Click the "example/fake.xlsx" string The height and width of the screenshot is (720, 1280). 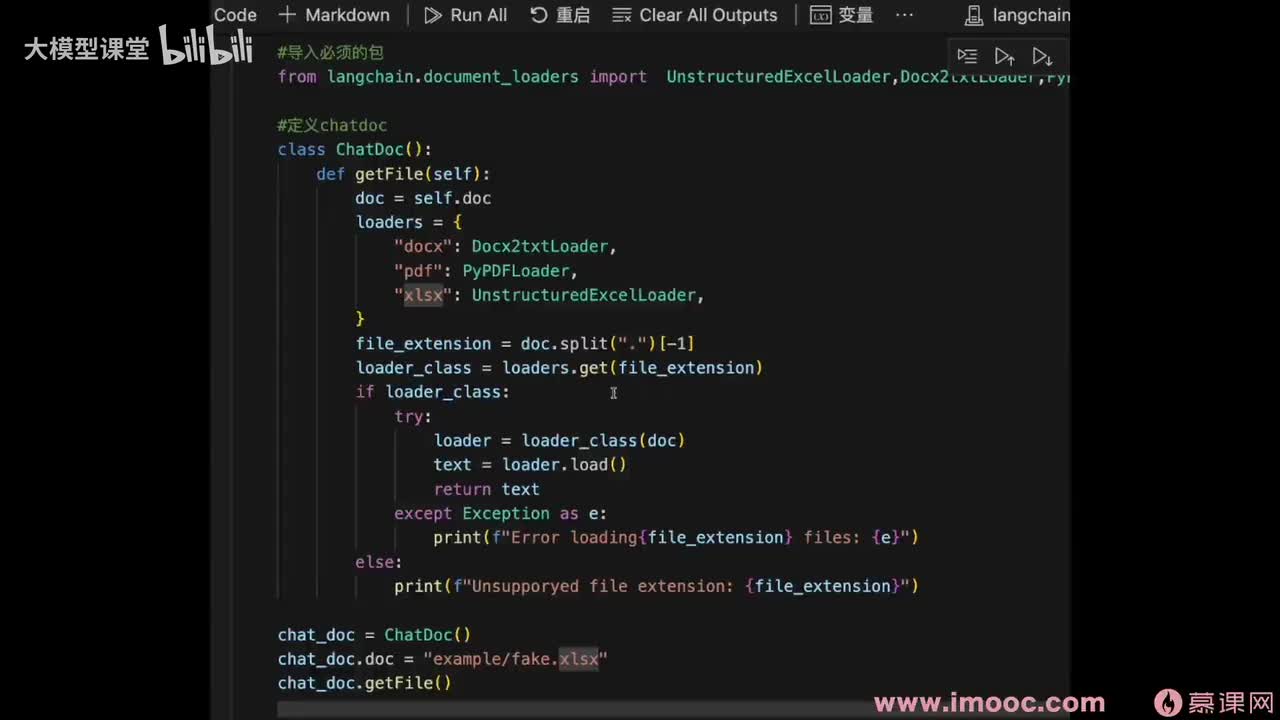pyautogui.click(x=515, y=659)
